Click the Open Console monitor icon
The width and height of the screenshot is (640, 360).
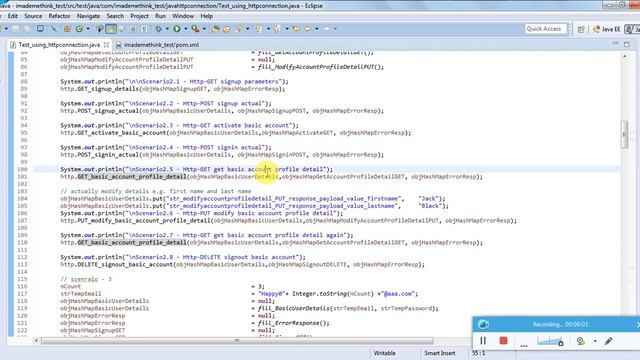(x=40, y=29)
